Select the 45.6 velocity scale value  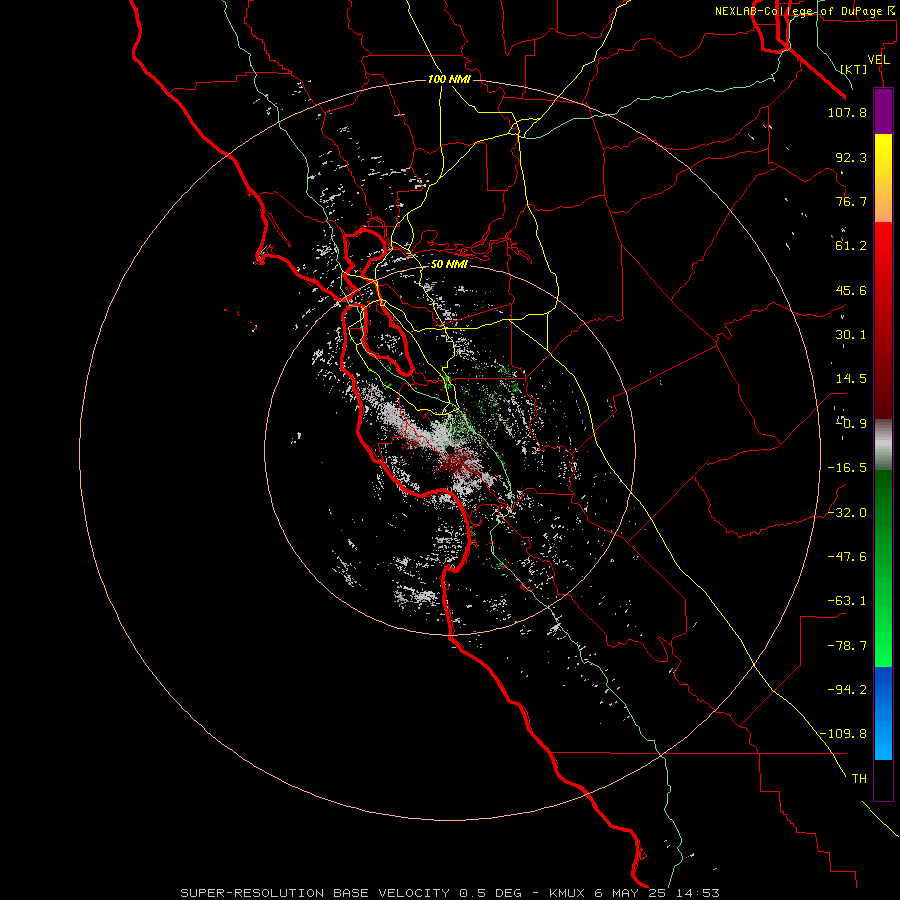[851, 290]
